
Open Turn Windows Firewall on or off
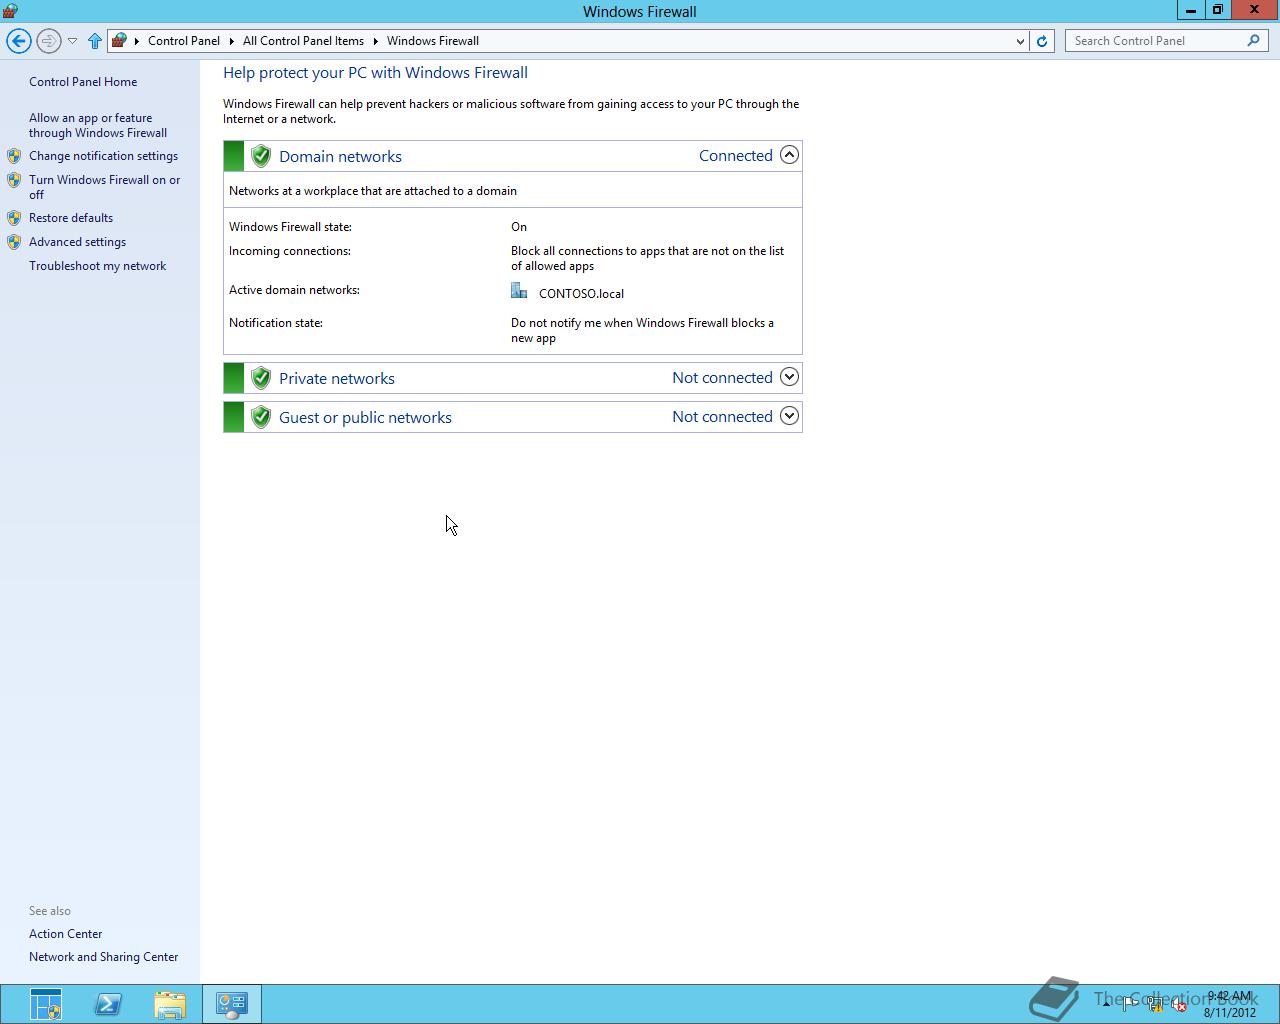[105, 187]
